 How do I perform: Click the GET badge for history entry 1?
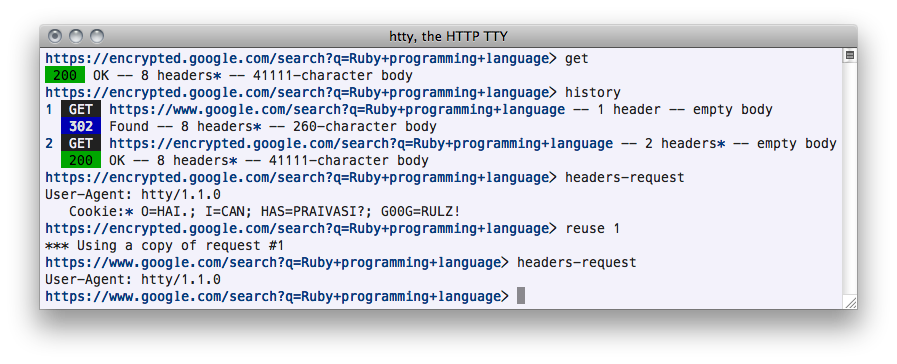(81, 110)
